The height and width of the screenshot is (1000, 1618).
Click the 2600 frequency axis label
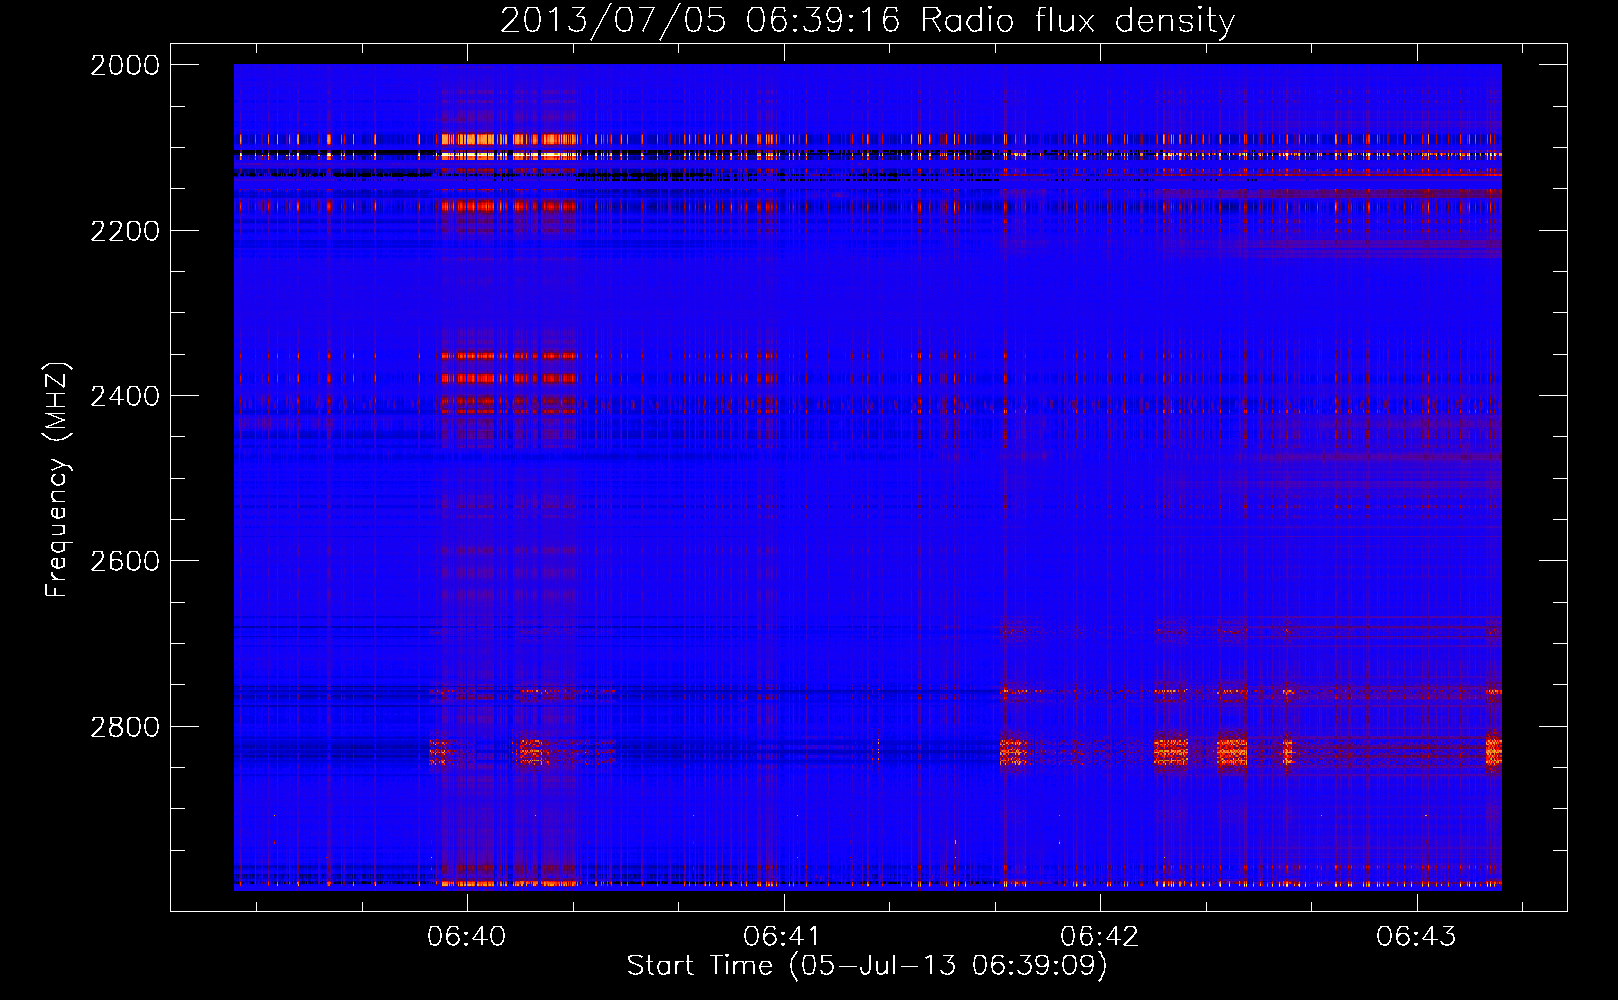(x=125, y=561)
